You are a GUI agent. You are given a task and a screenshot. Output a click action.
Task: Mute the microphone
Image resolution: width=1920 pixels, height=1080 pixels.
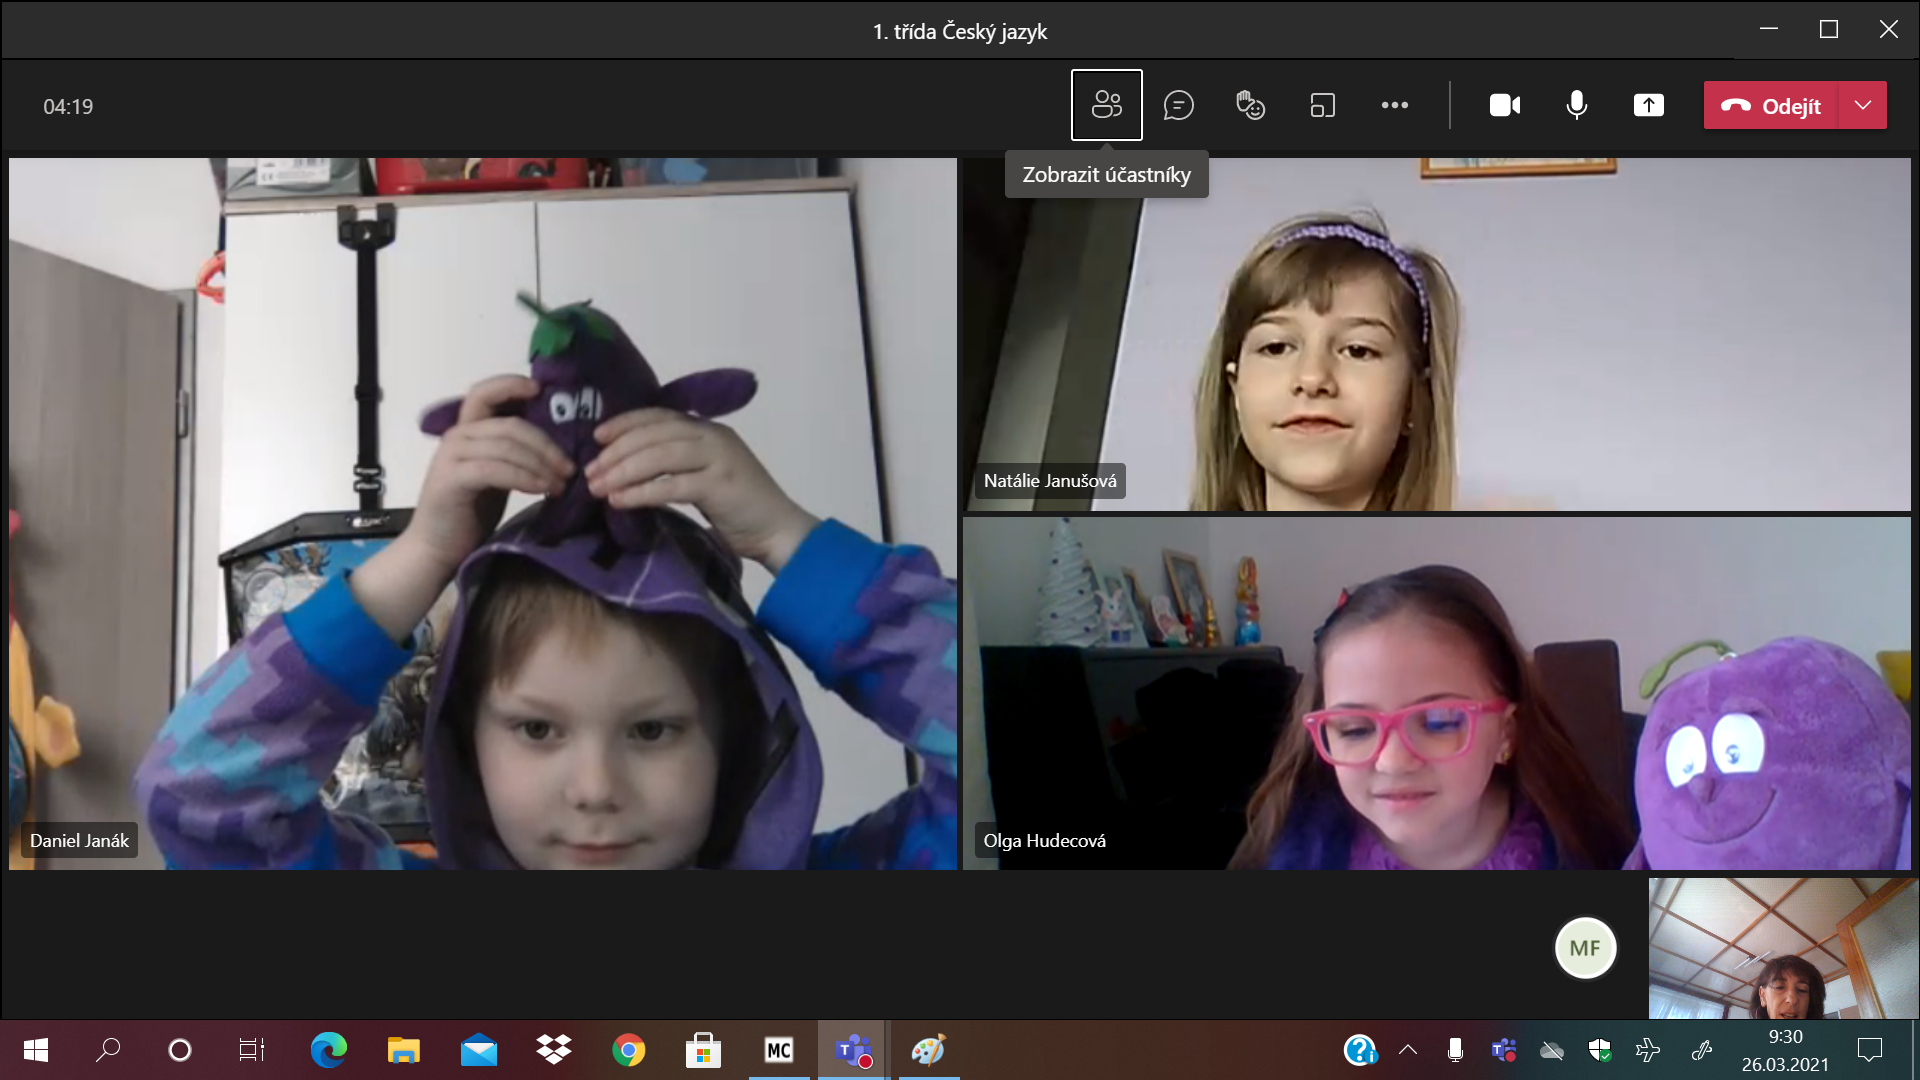coord(1576,105)
